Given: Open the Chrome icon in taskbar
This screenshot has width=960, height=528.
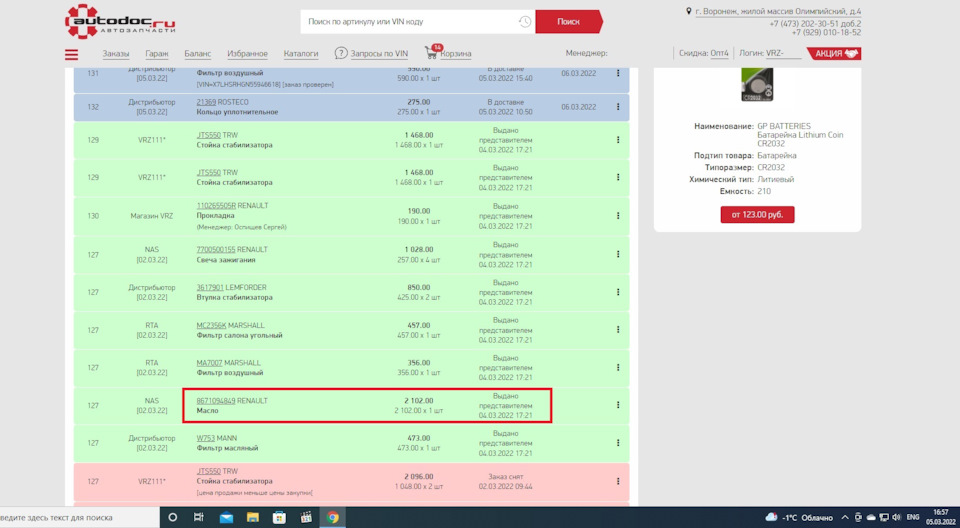Looking at the screenshot, I should click(332, 517).
